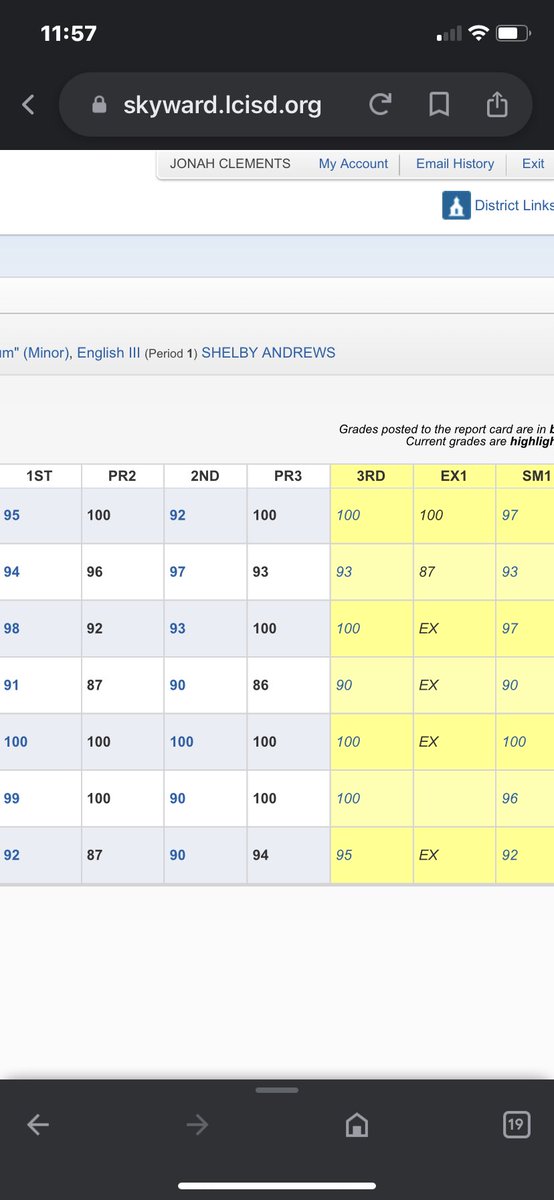Image resolution: width=554 pixels, height=1200 pixels.
Task: Open the 1ST grade 91
Action: click(x=12, y=685)
